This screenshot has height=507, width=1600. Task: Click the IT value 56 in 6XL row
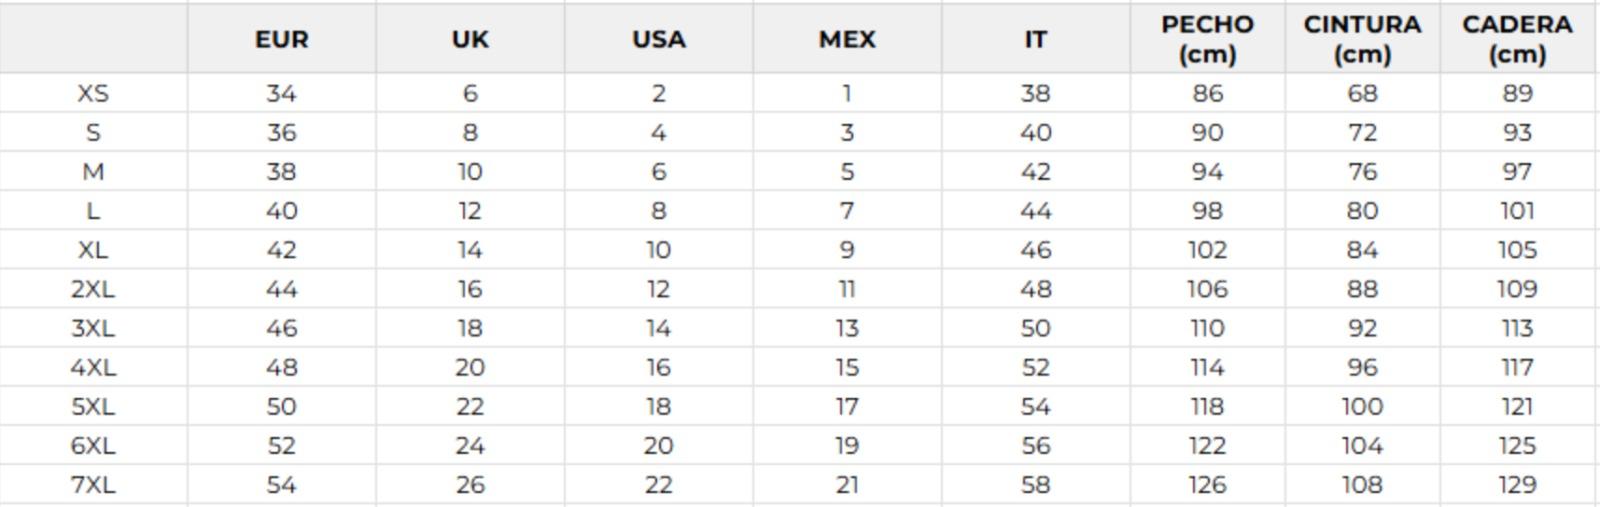click(x=1035, y=446)
